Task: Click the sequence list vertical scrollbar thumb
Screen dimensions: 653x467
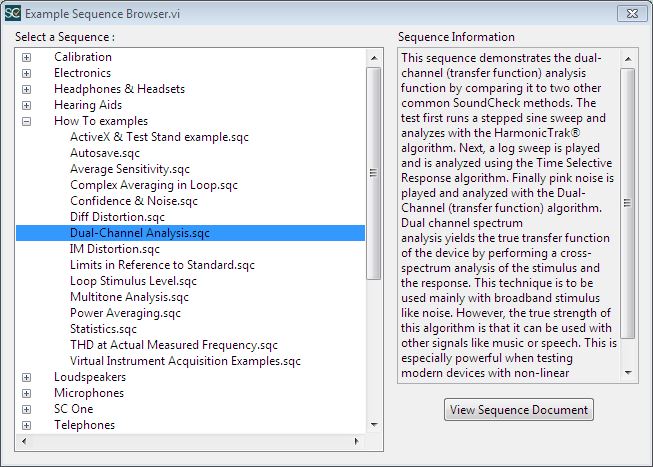Action: (x=374, y=173)
